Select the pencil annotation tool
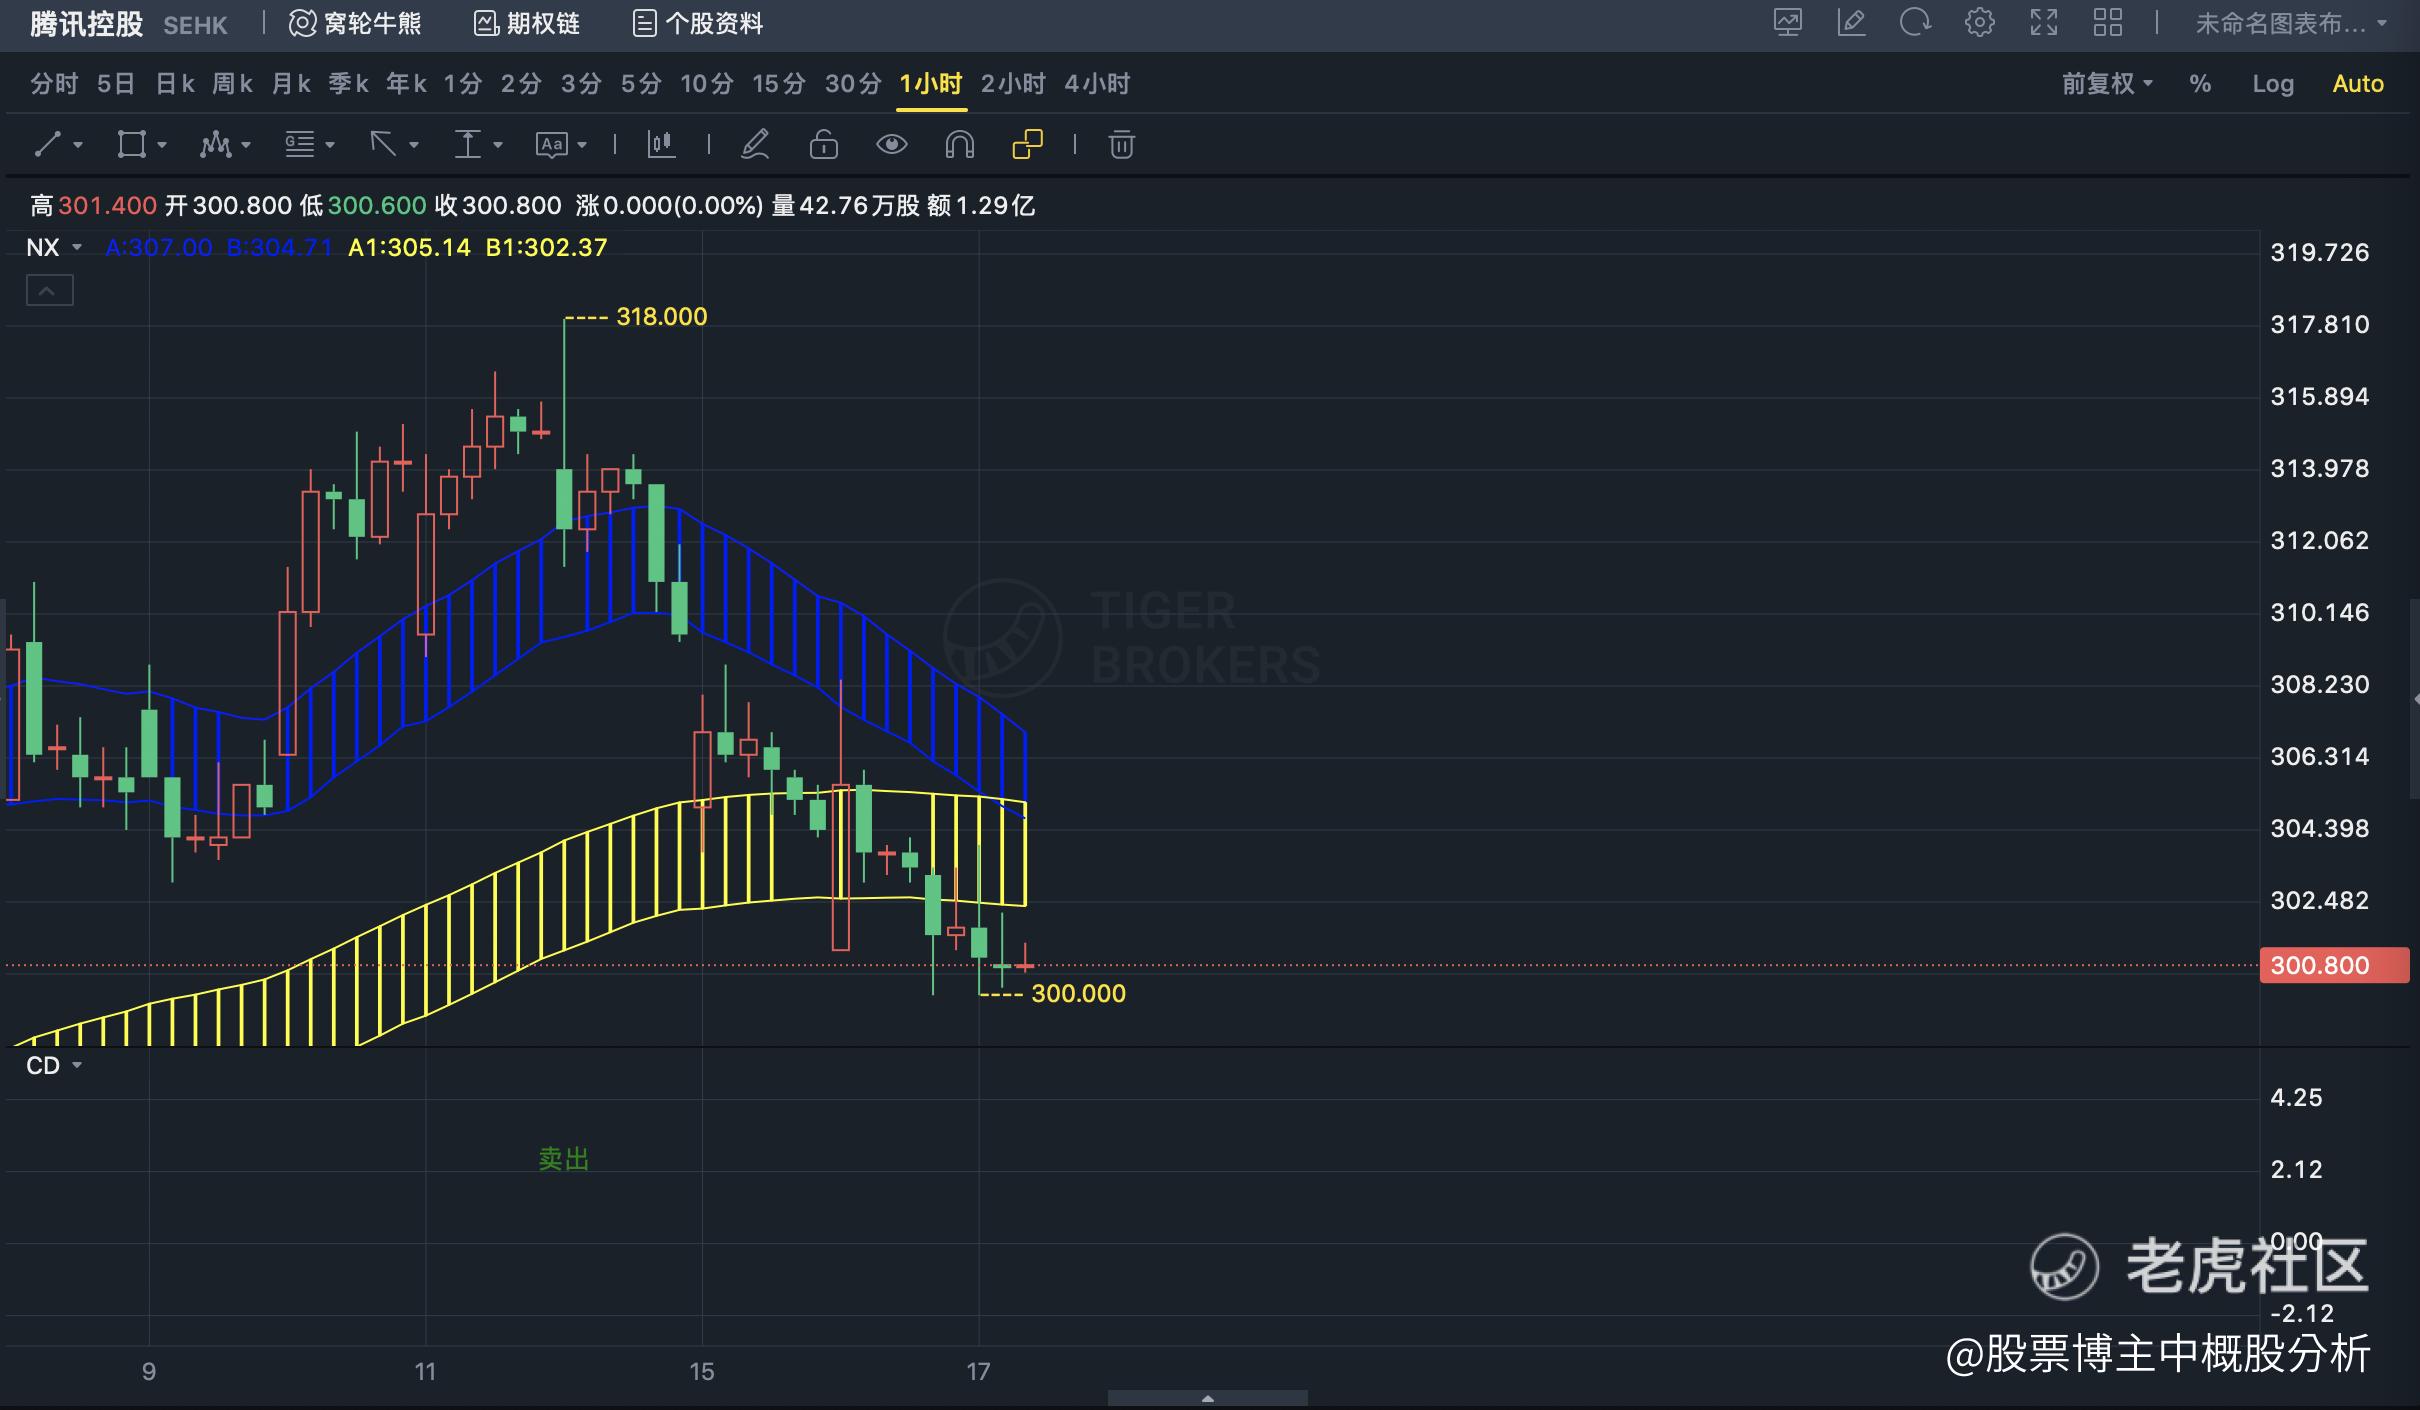Screen dimensions: 2420x1410 (x=755, y=145)
